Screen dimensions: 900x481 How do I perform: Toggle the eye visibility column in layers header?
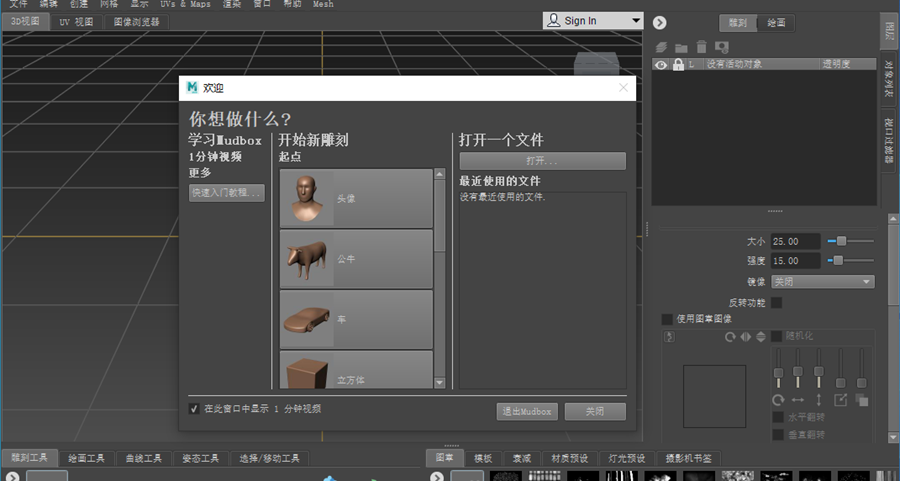click(x=661, y=65)
